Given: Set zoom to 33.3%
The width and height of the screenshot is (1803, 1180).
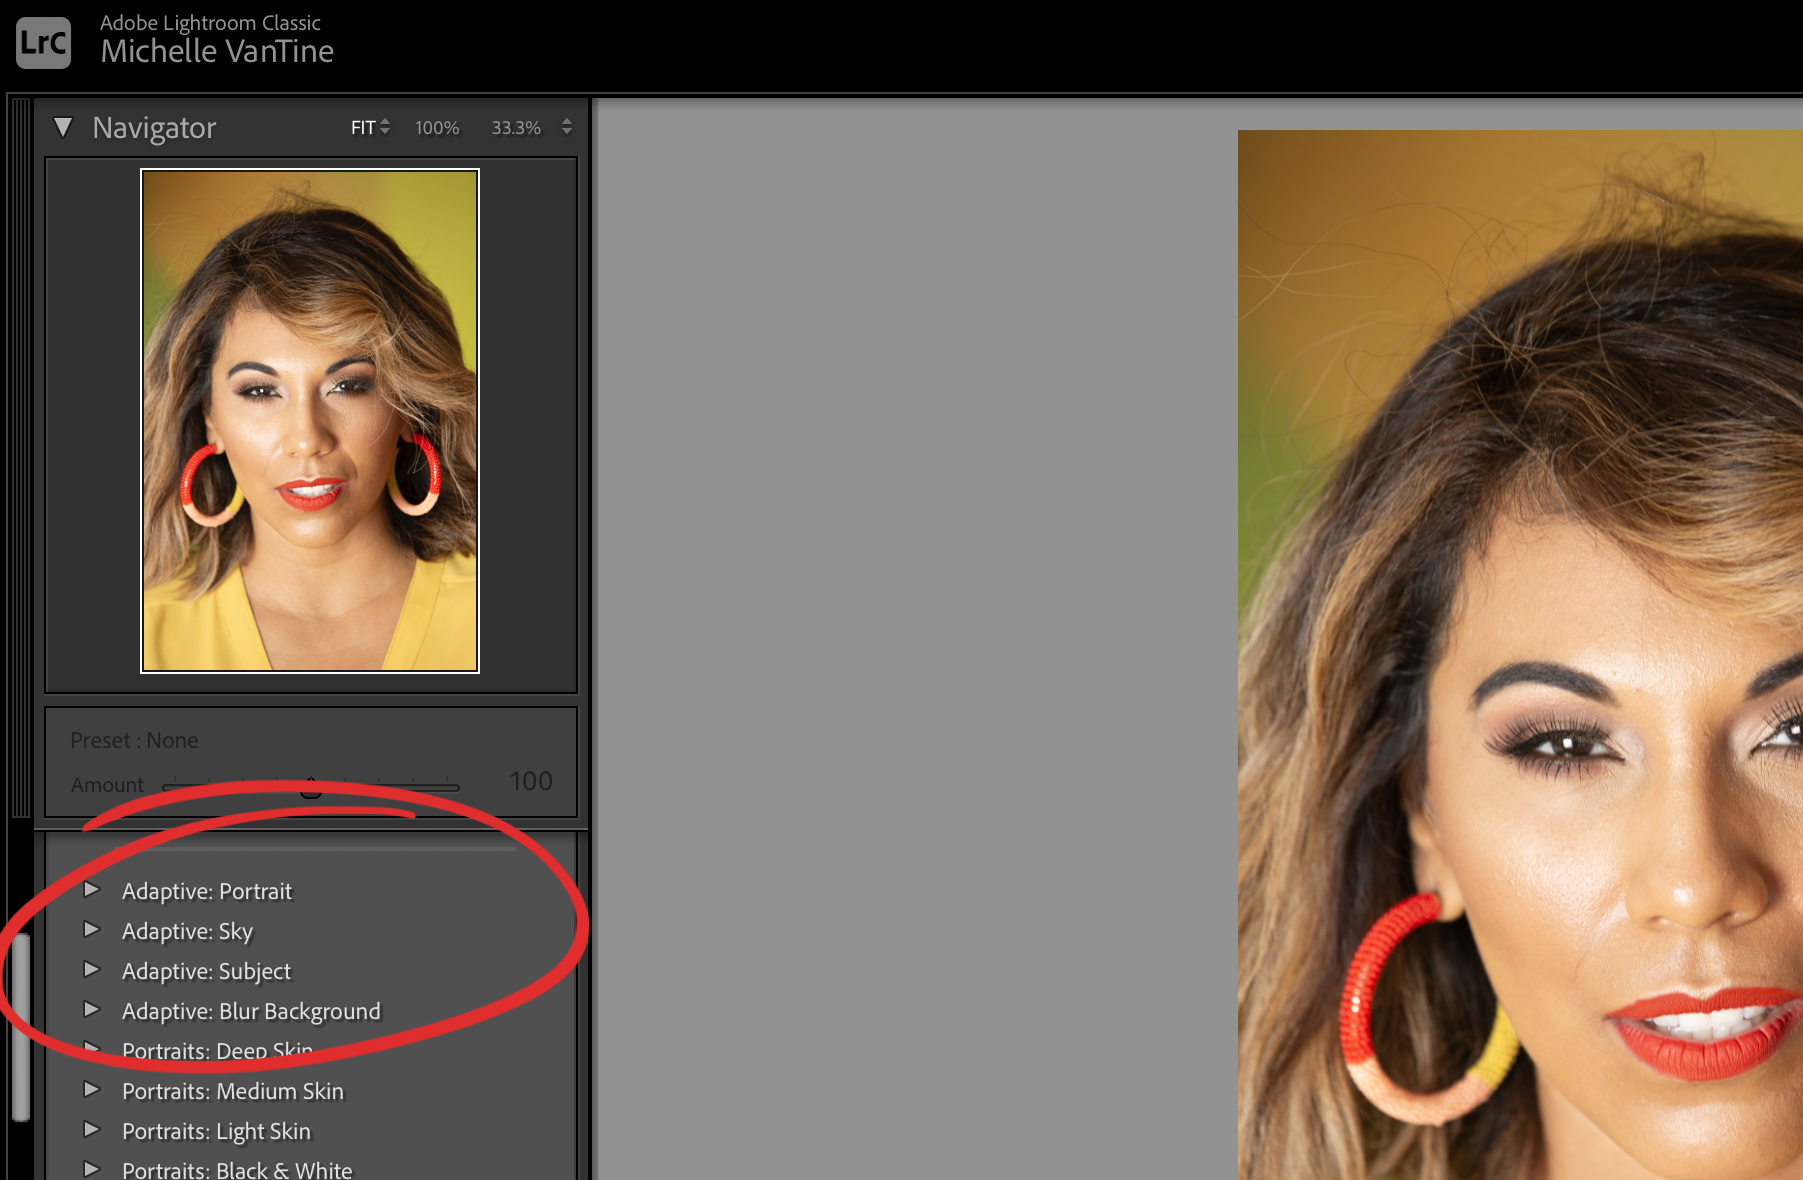Looking at the screenshot, I should (516, 128).
